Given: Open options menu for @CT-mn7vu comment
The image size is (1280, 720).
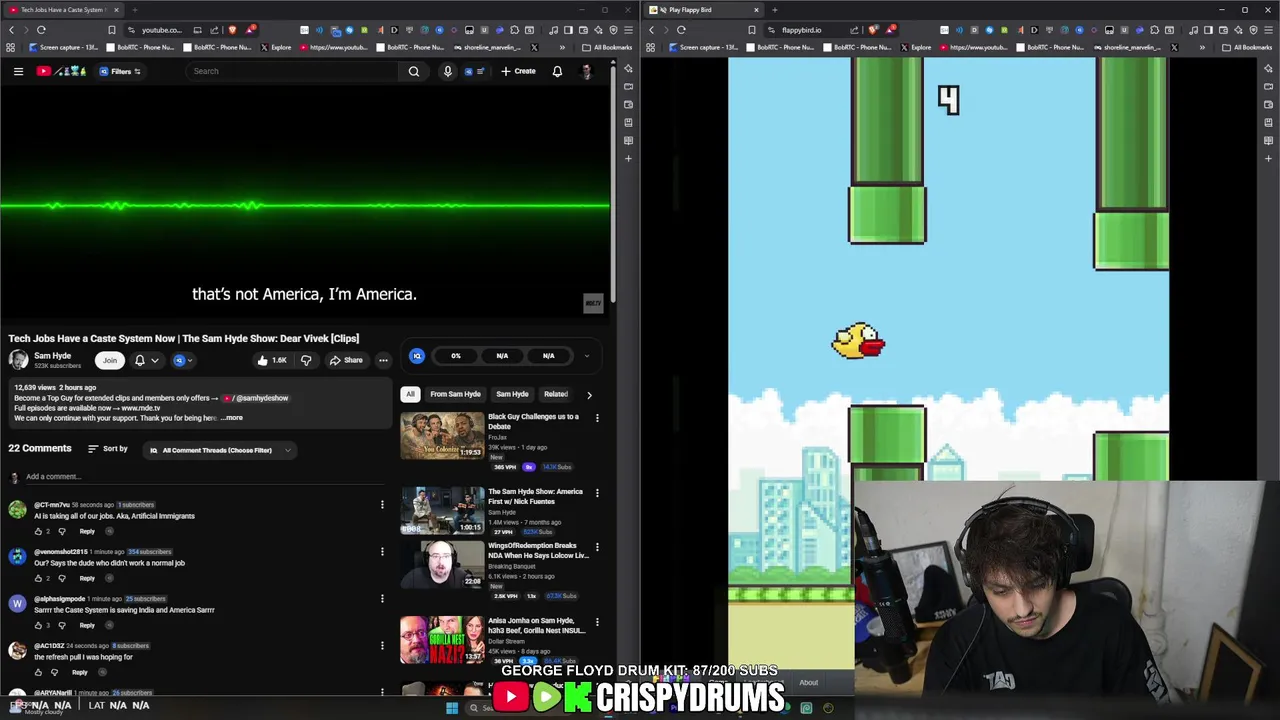Looking at the screenshot, I should (x=382, y=505).
